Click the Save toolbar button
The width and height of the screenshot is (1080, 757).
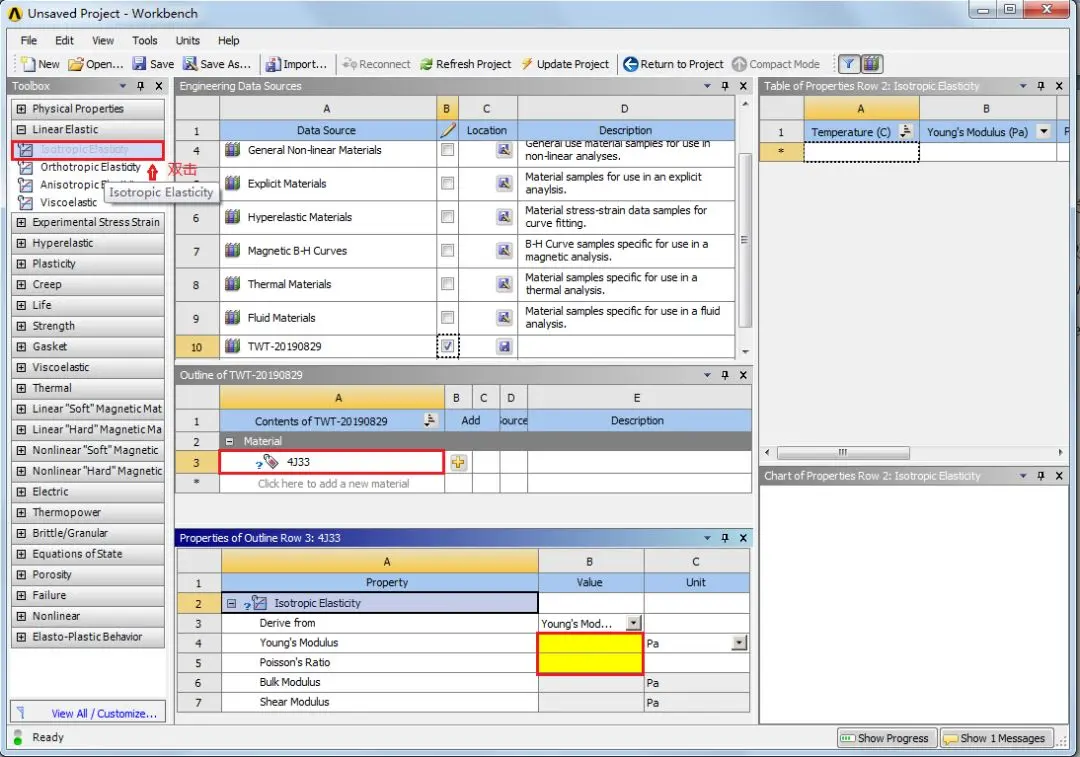(x=153, y=64)
